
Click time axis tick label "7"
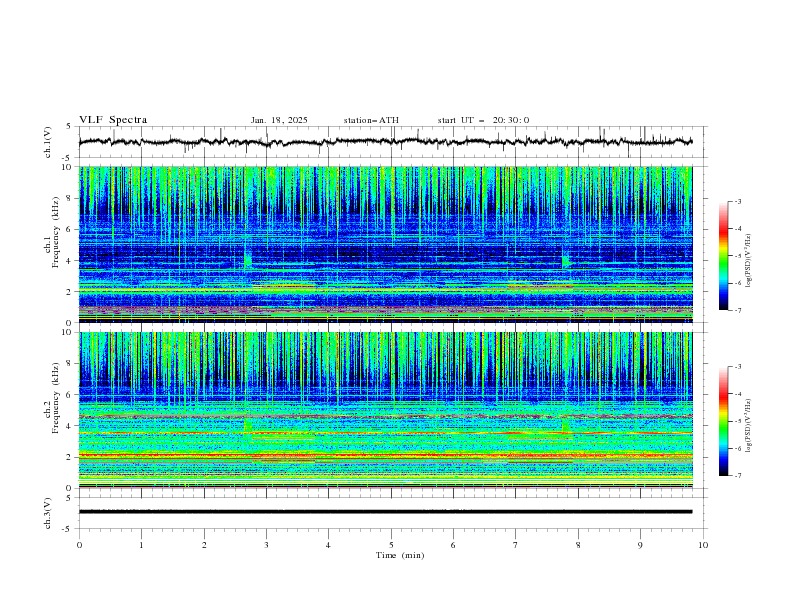point(516,545)
